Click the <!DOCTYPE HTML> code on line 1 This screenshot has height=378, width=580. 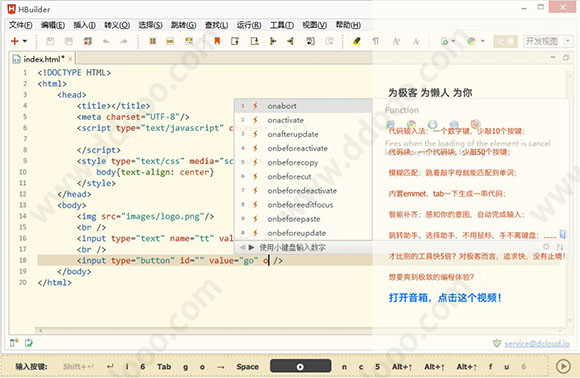tap(74, 72)
